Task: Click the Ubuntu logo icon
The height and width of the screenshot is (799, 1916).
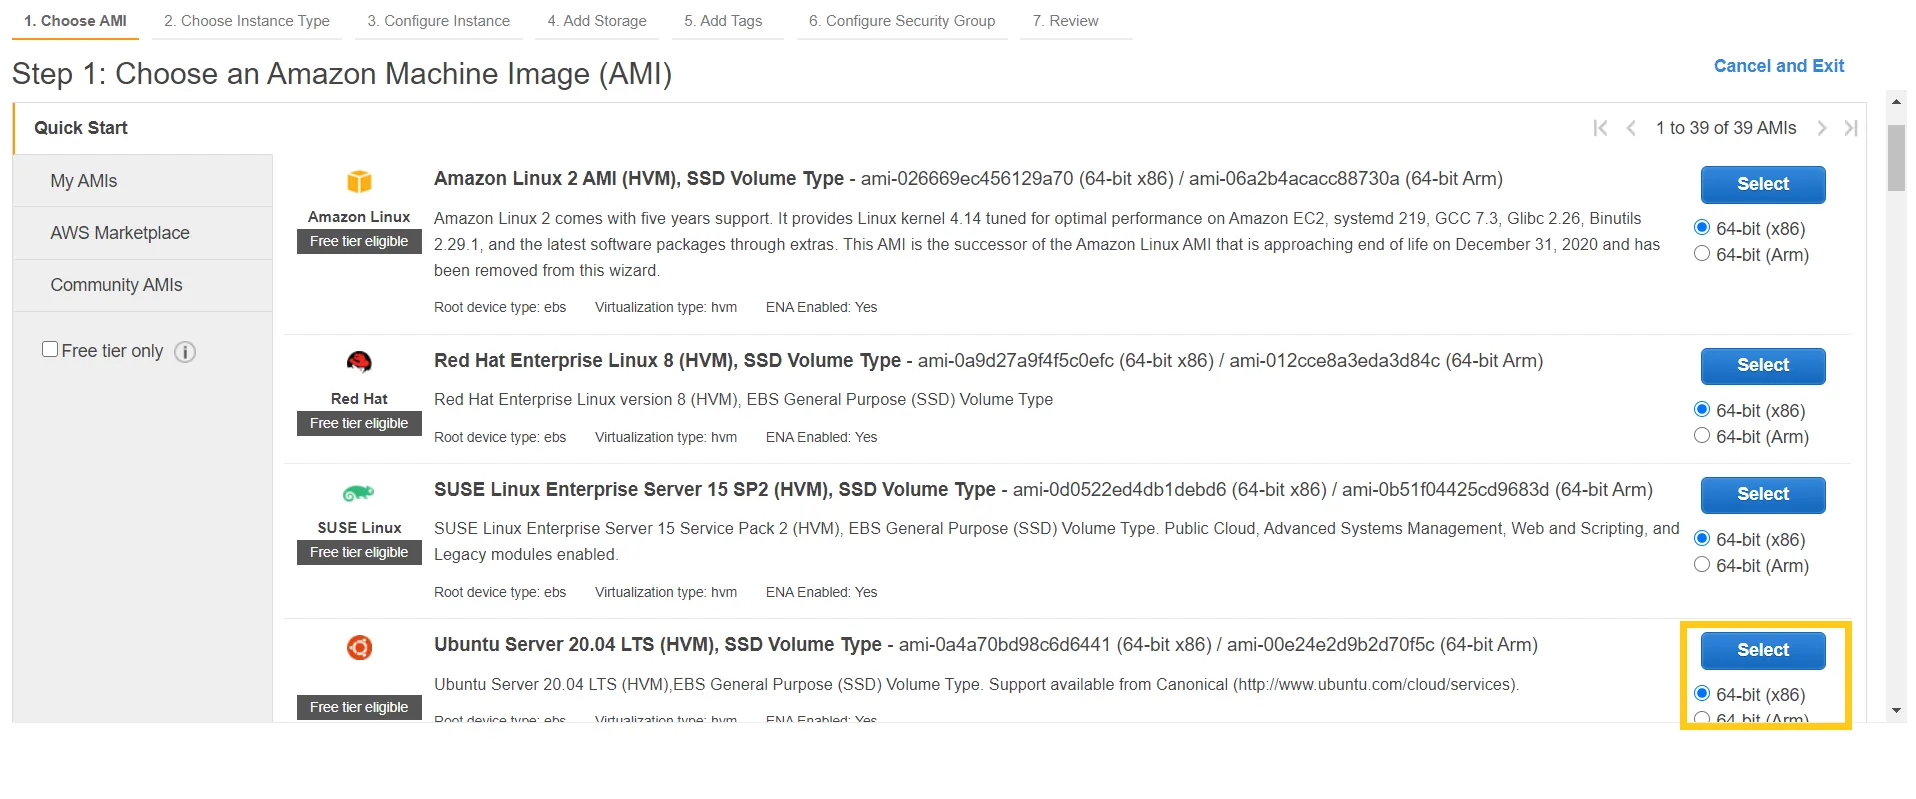Action: [x=359, y=648]
